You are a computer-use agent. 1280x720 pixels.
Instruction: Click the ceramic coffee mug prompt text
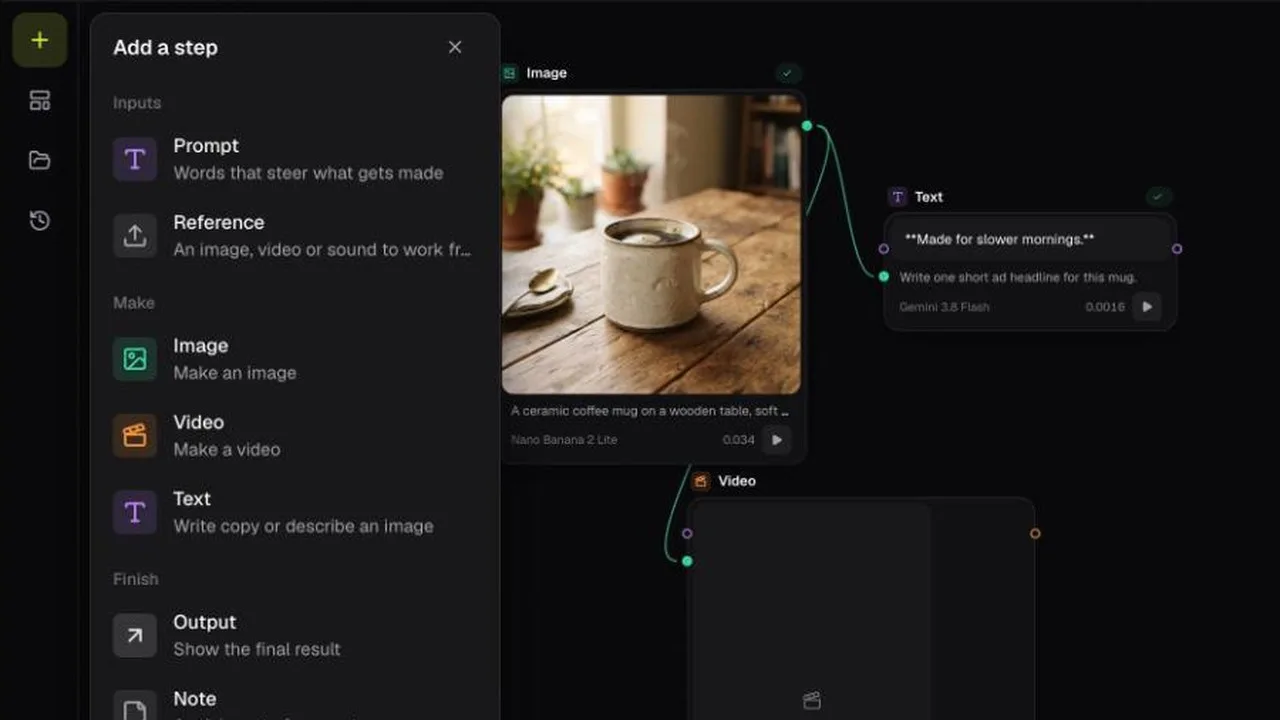click(x=650, y=410)
